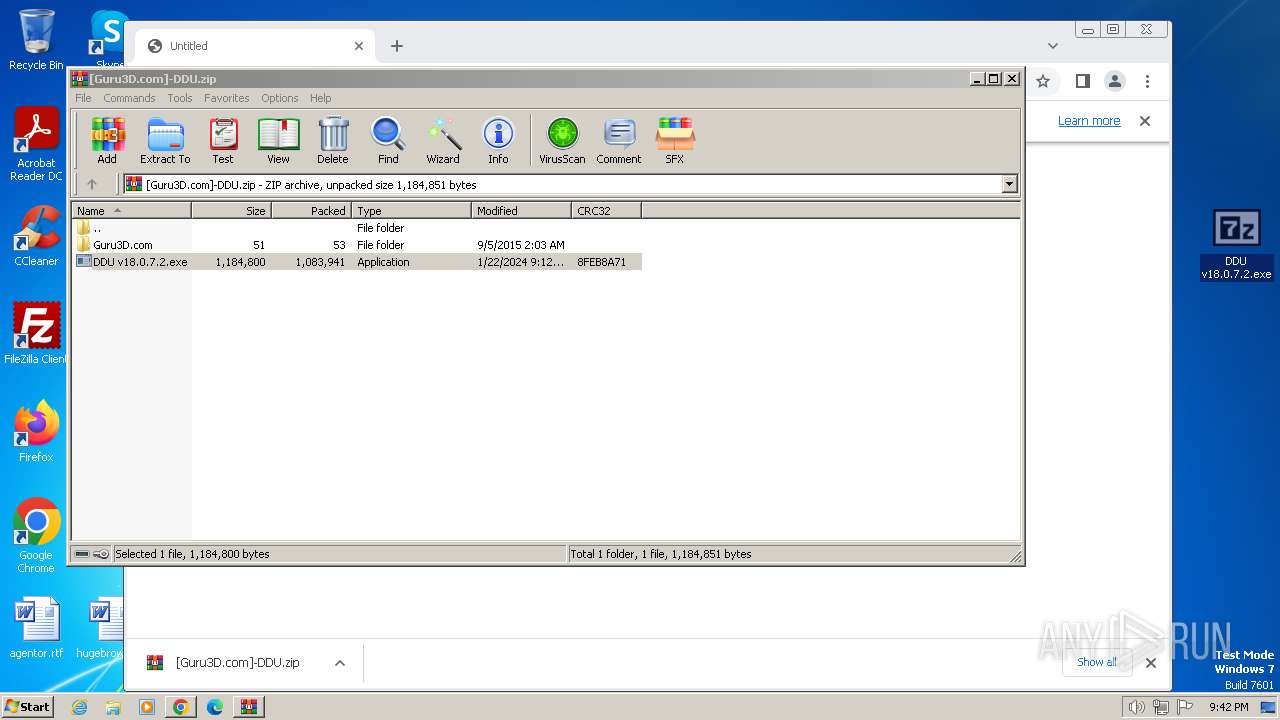1280x720 pixels.
Task: Select the Google Chrome desktop icon
Action: [x=36, y=535]
